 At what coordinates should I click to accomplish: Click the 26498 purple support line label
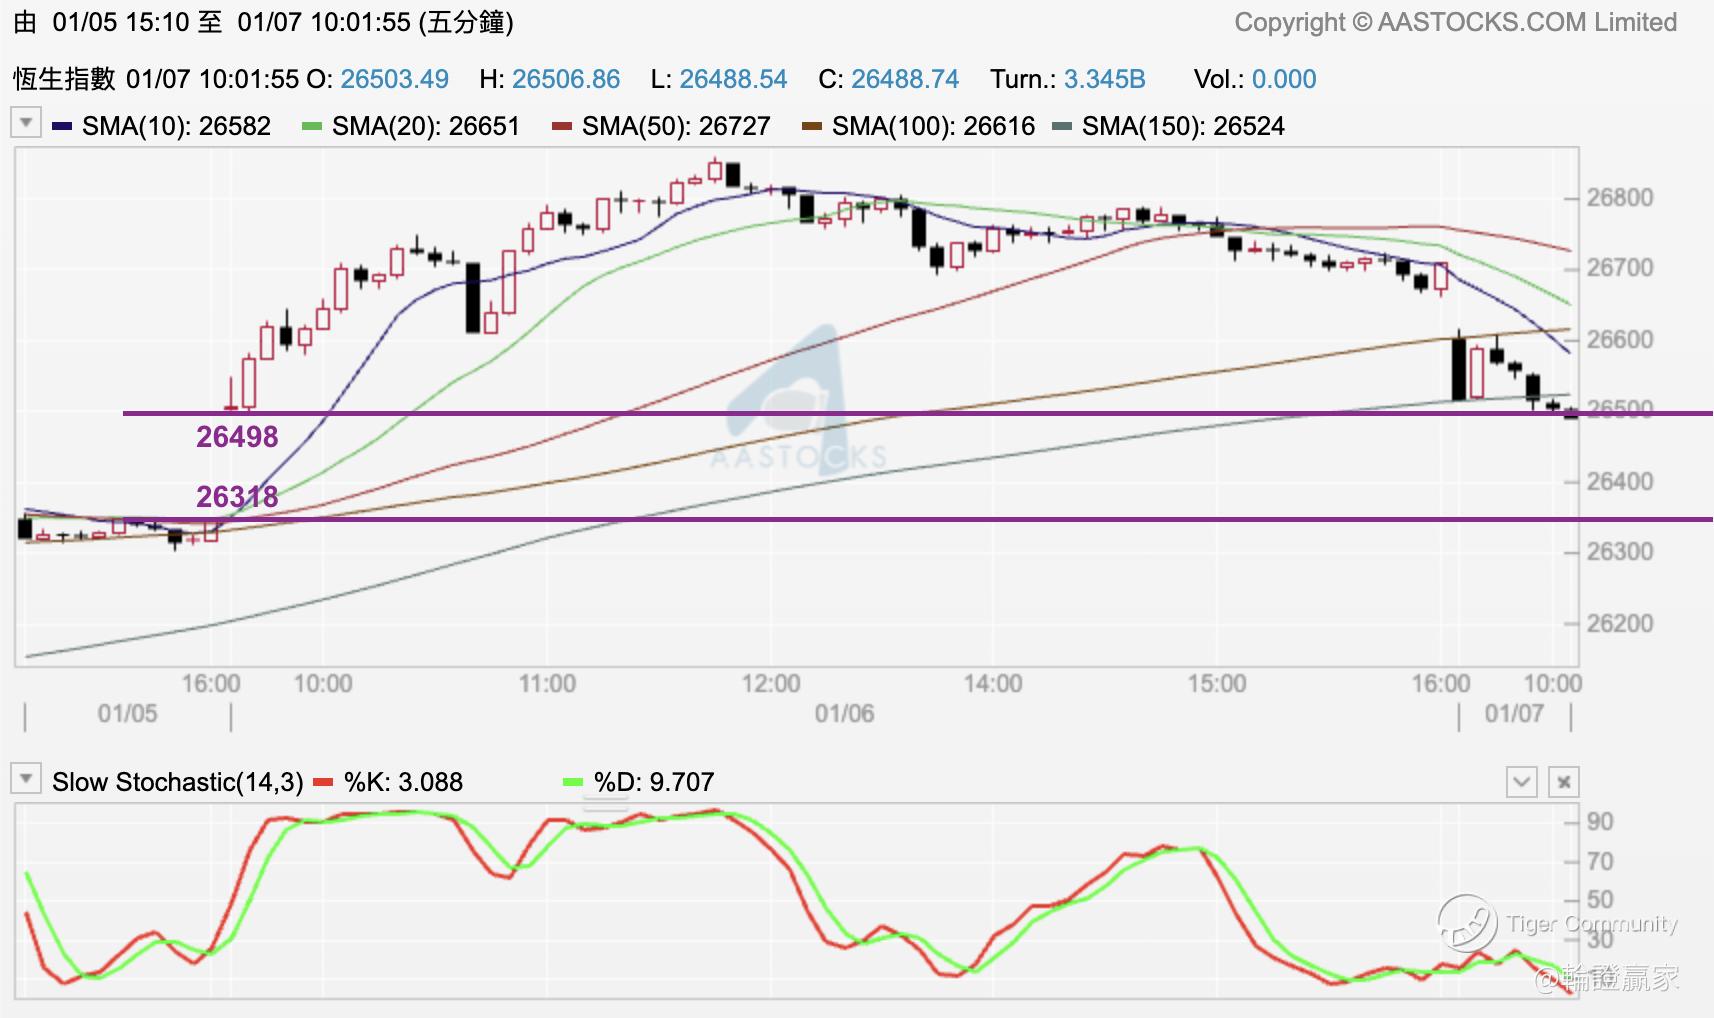click(237, 437)
